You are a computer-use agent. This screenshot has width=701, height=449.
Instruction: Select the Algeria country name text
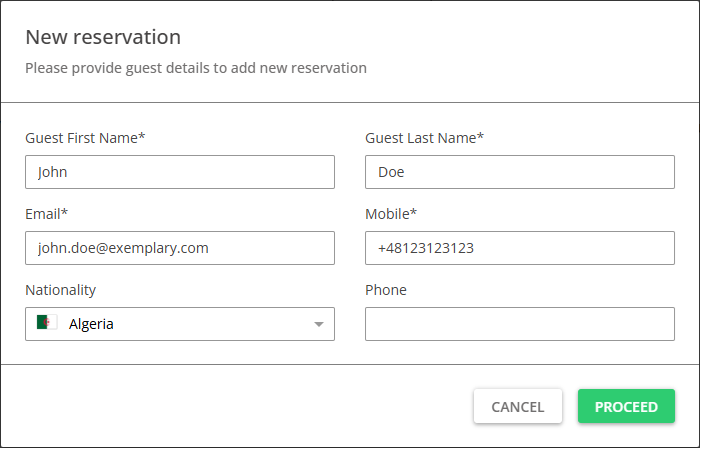pos(91,324)
